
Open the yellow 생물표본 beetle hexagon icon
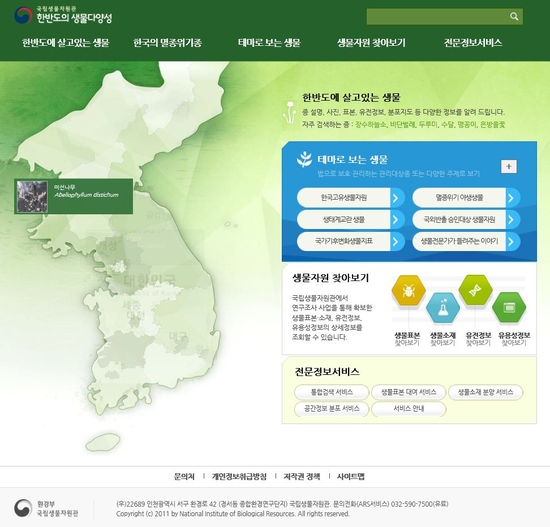coord(408,291)
